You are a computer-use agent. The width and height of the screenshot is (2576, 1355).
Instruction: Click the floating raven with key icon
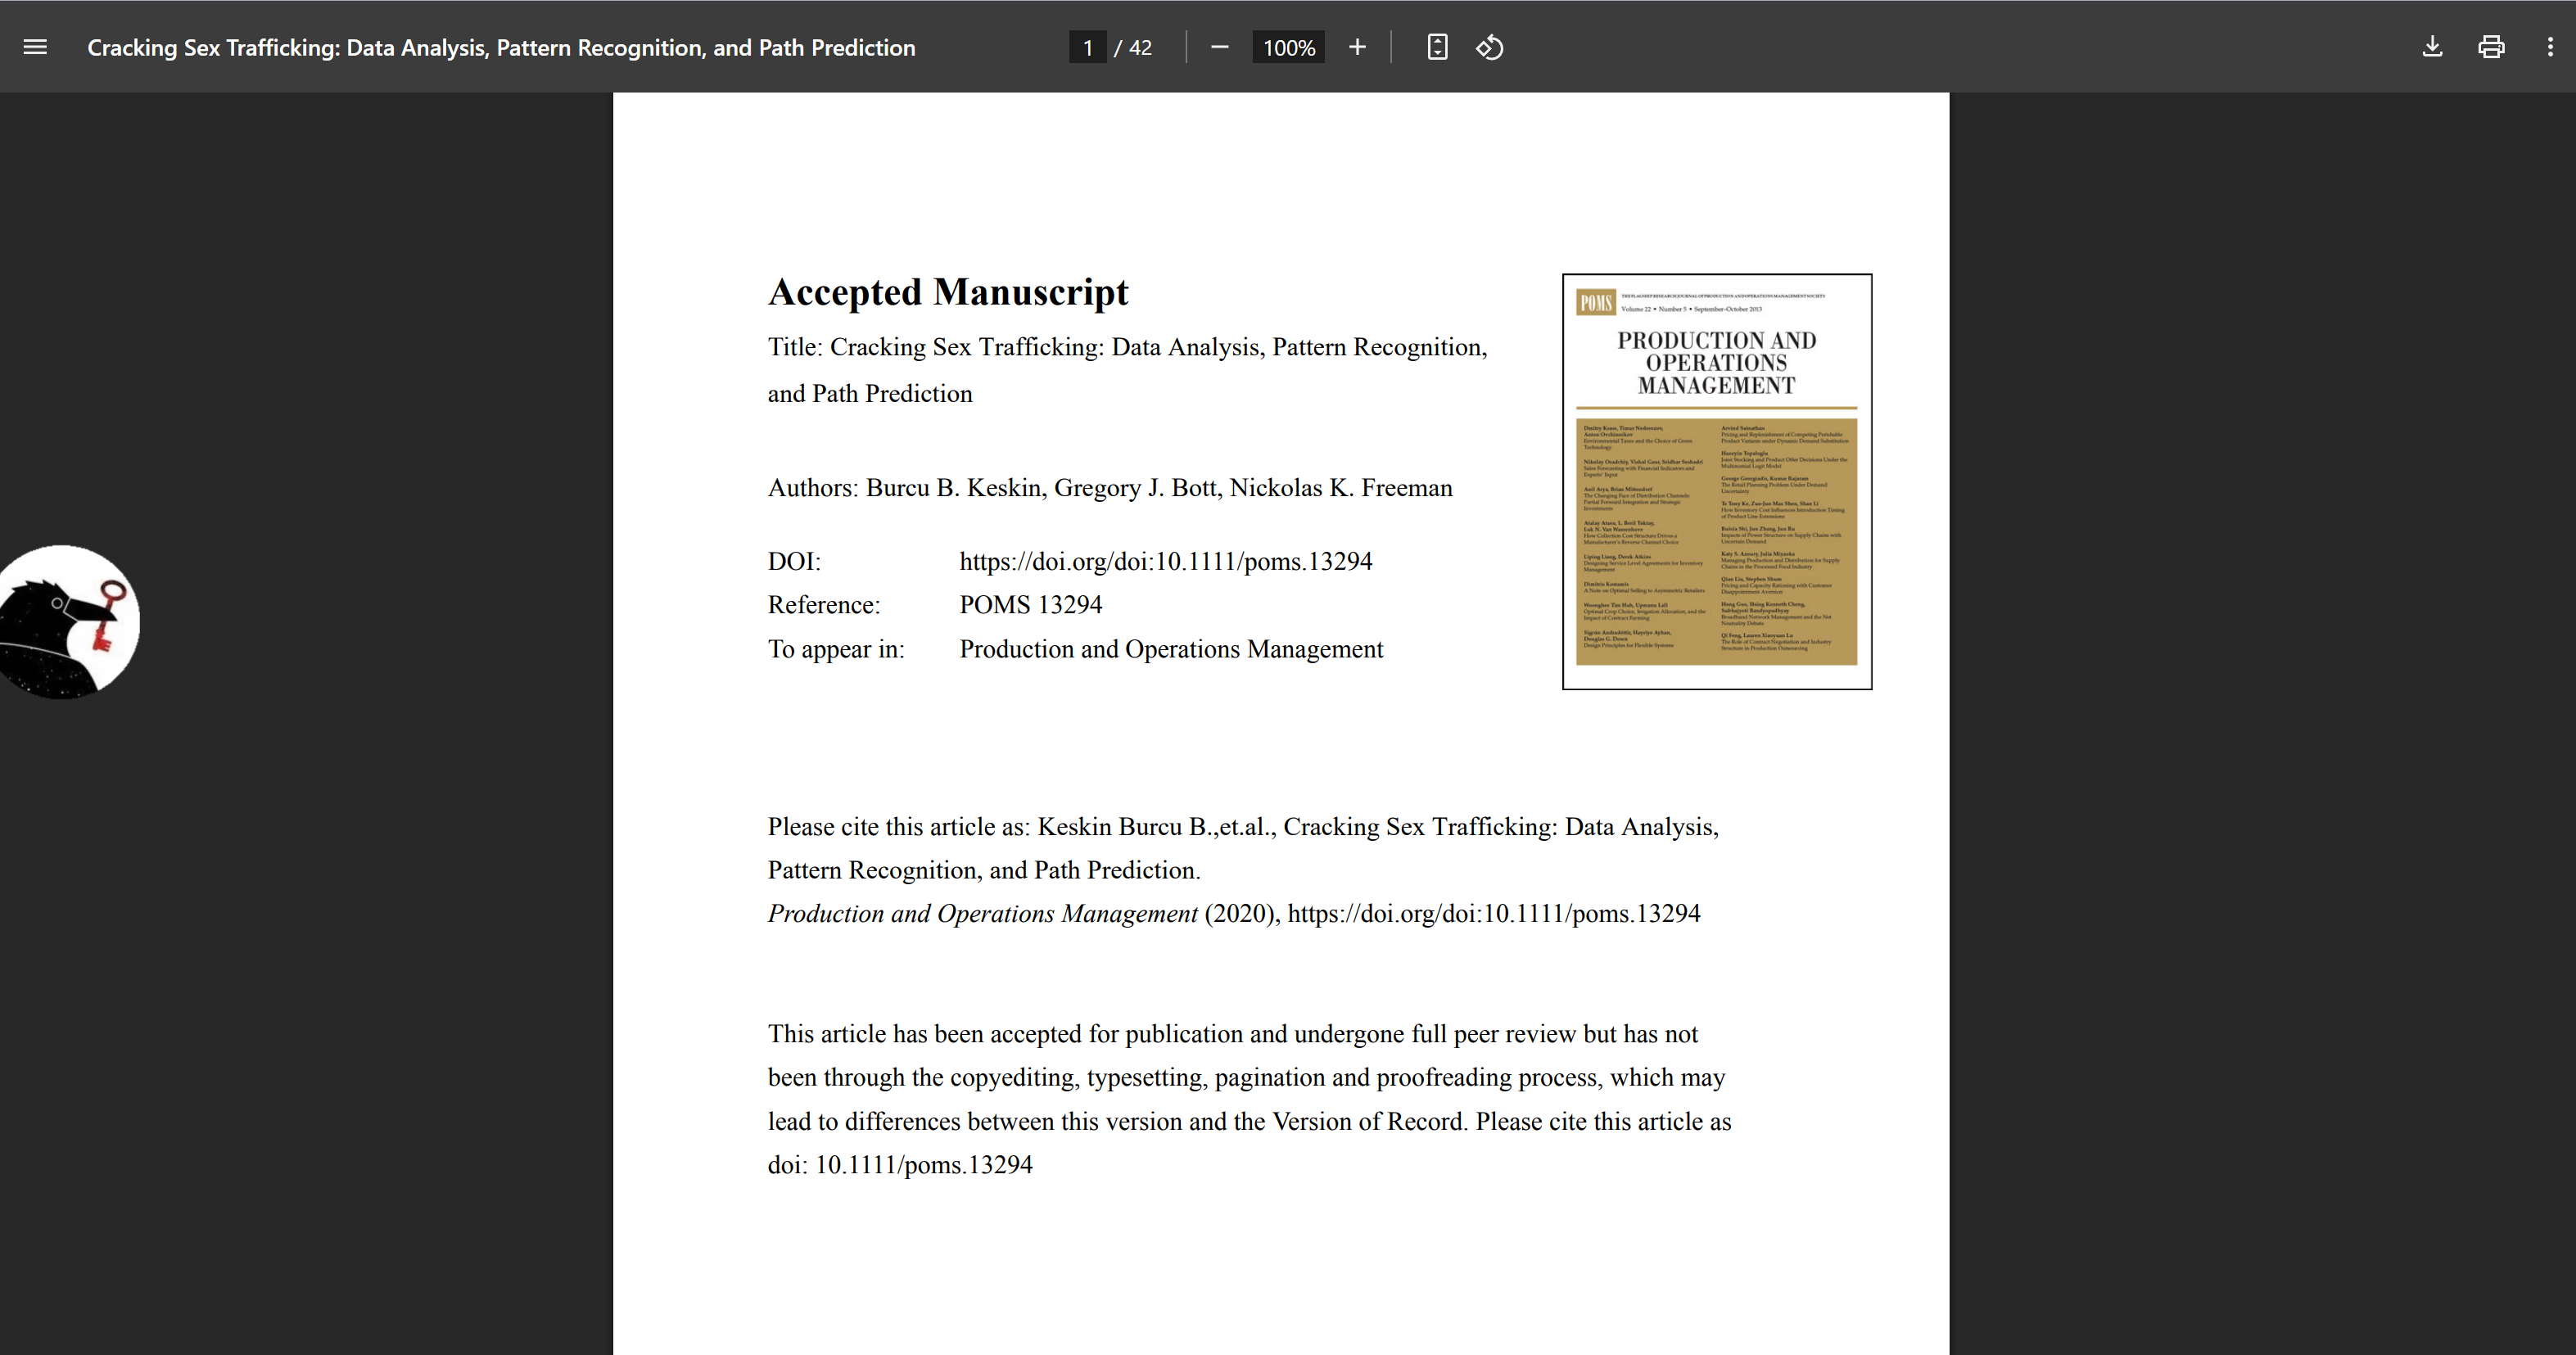[68, 621]
